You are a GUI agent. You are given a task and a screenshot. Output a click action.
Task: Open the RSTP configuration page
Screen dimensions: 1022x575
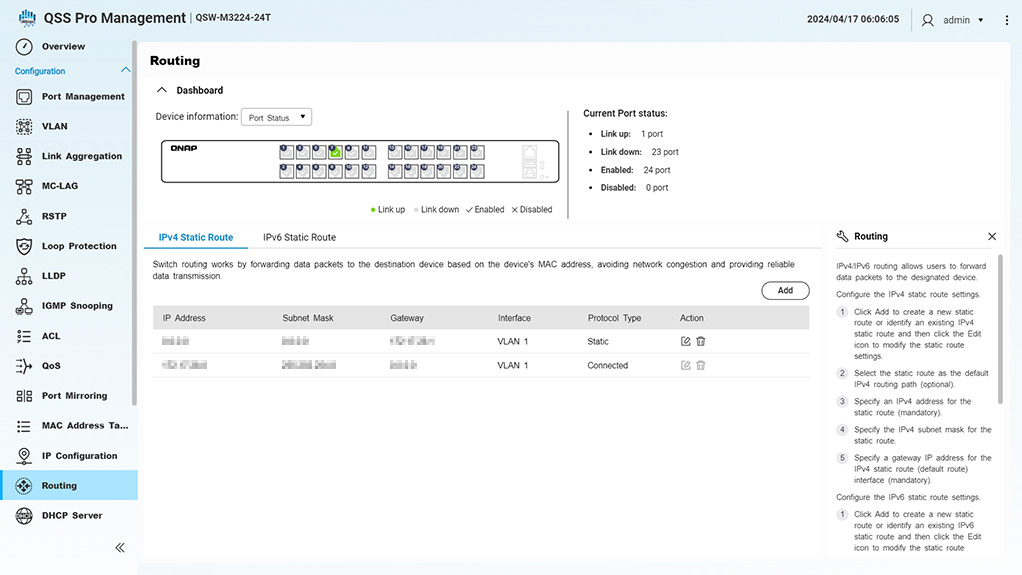click(x=54, y=217)
